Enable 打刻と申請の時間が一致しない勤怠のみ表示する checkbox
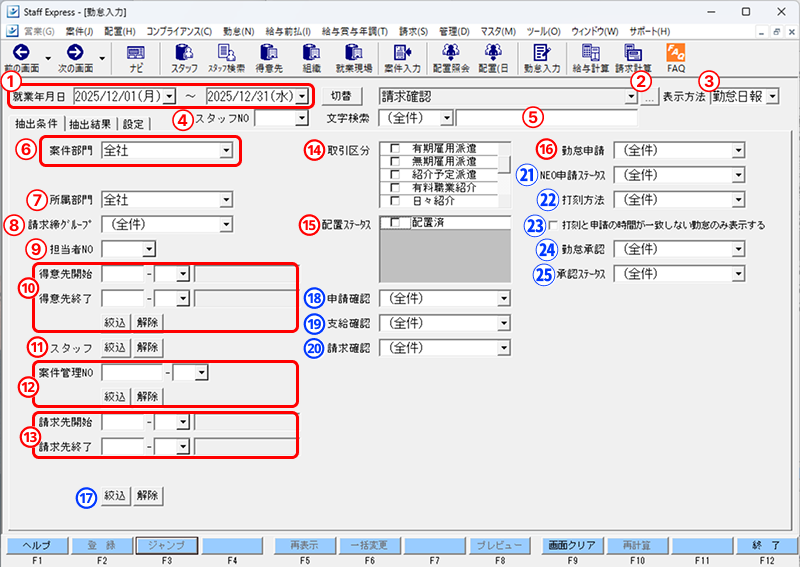 point(553,225)
